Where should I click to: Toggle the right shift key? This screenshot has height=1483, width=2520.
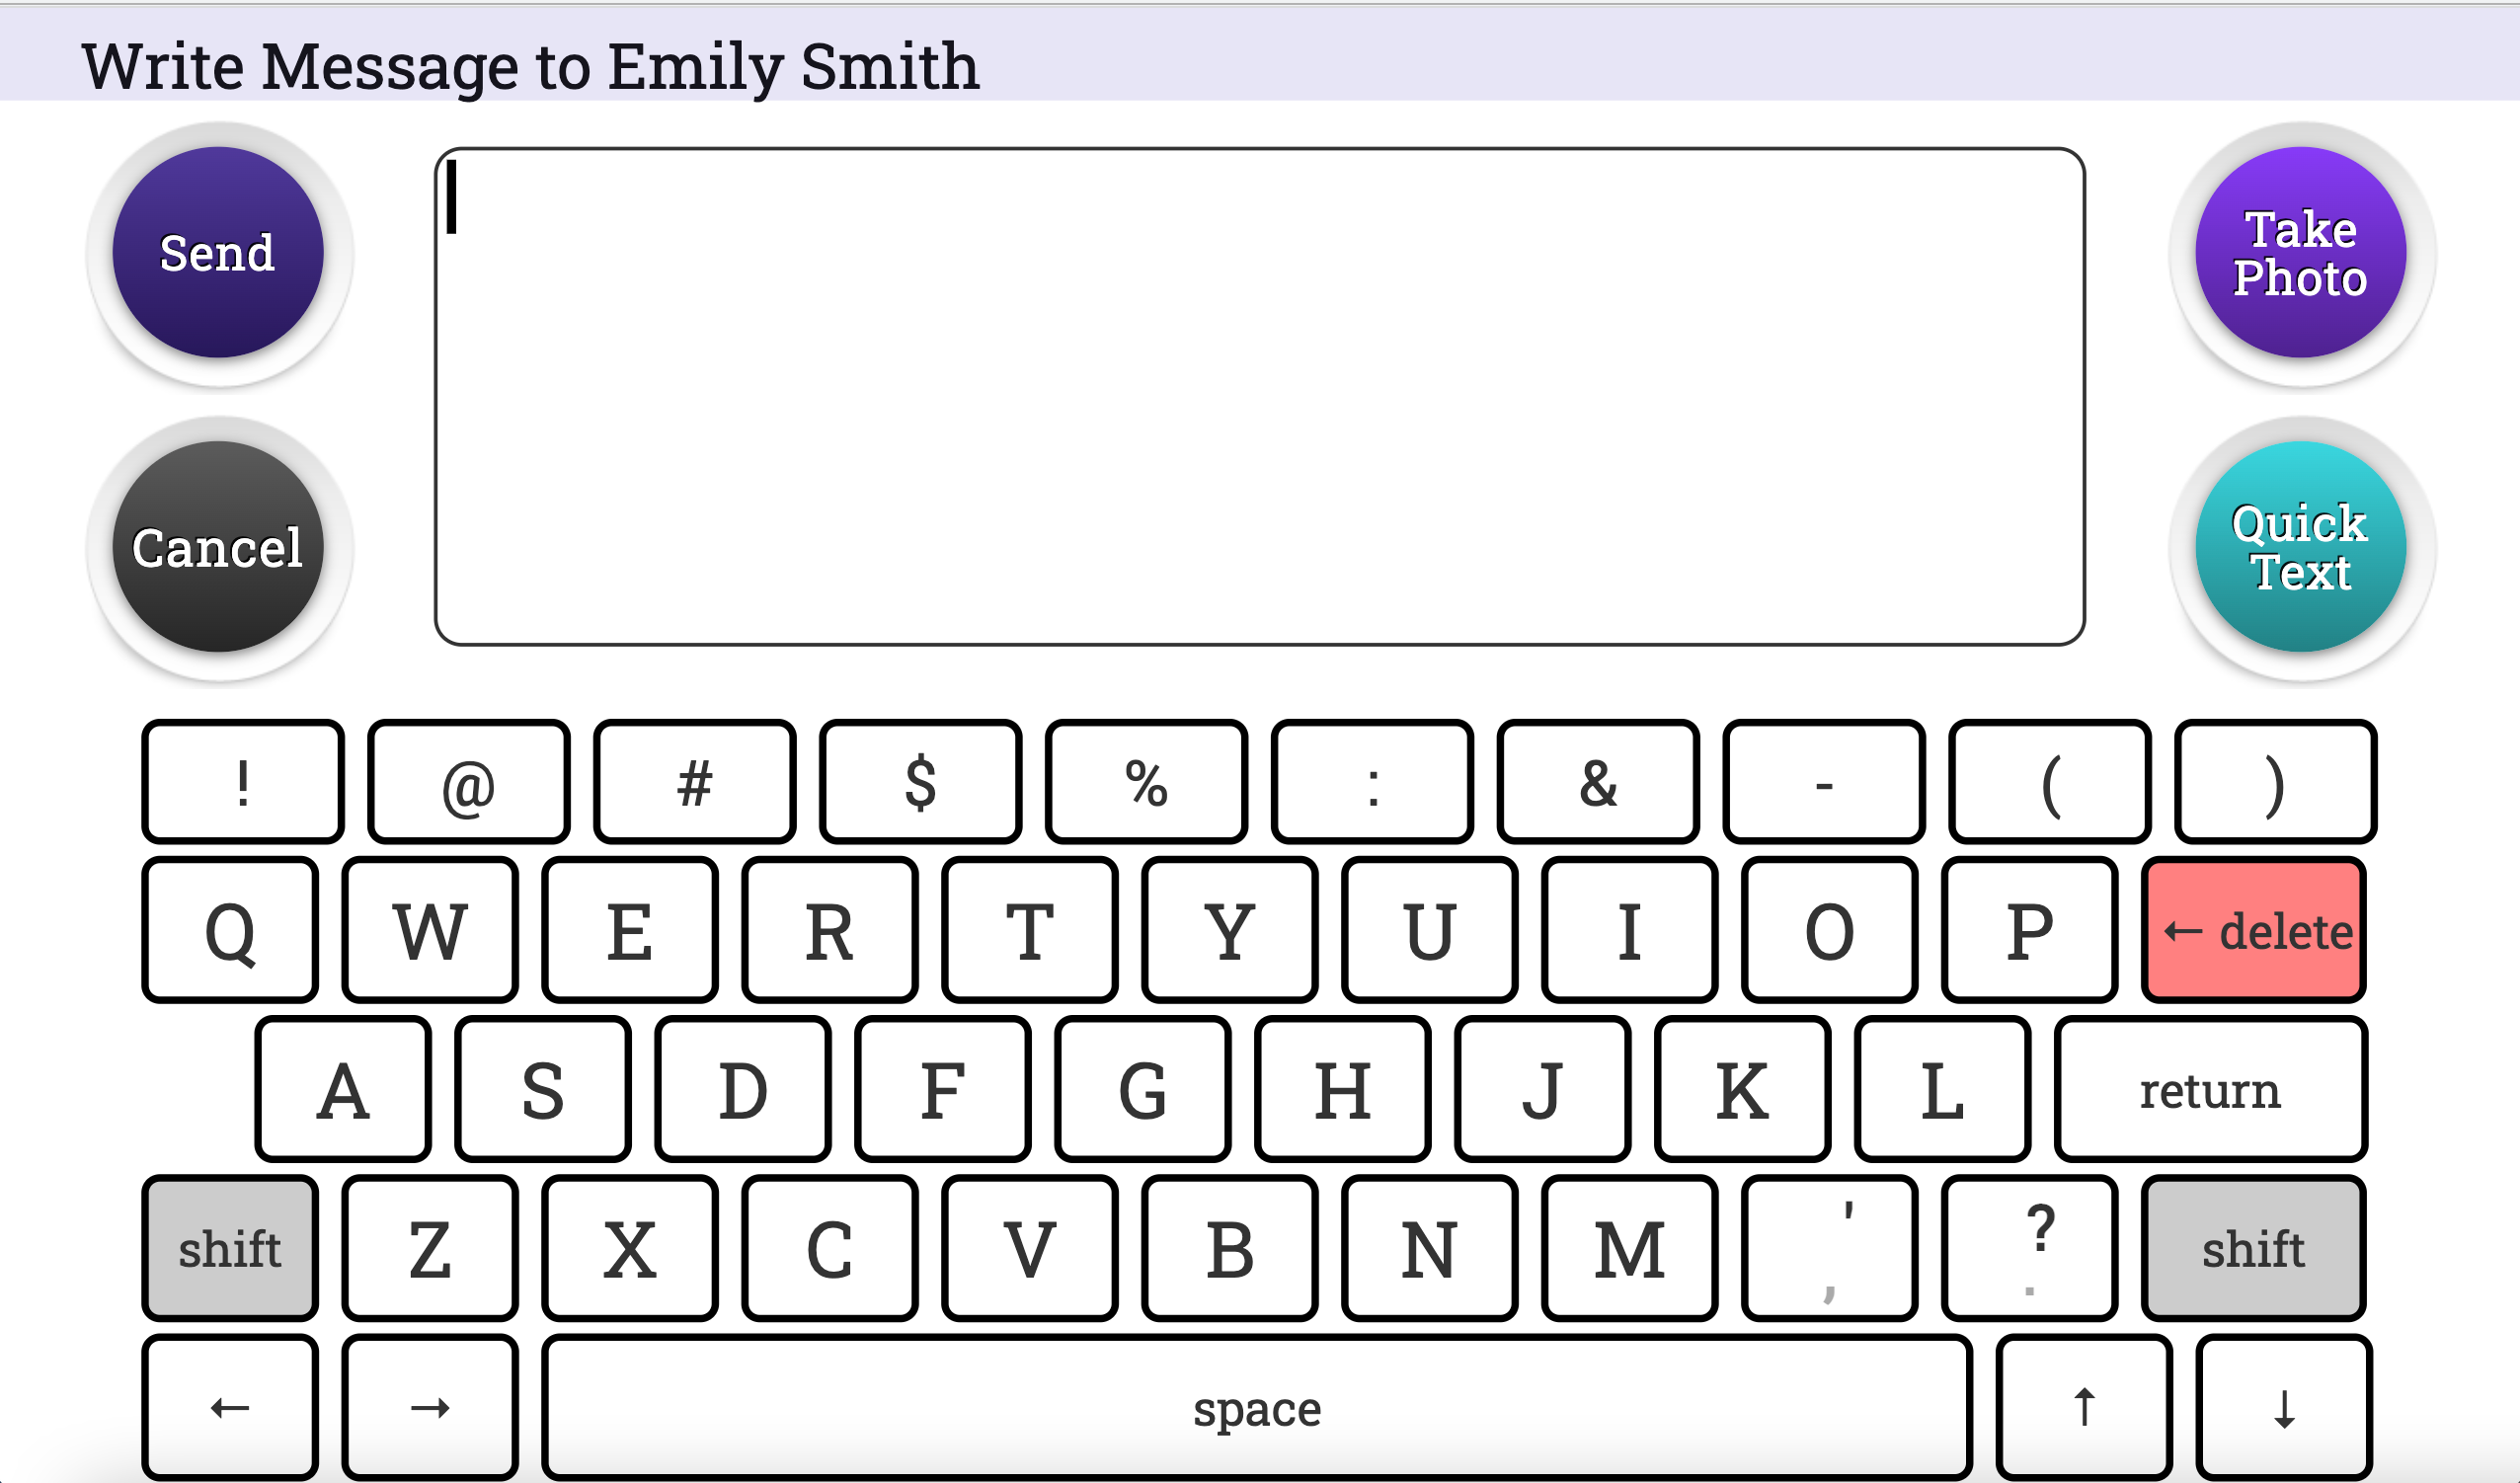2254,1248
